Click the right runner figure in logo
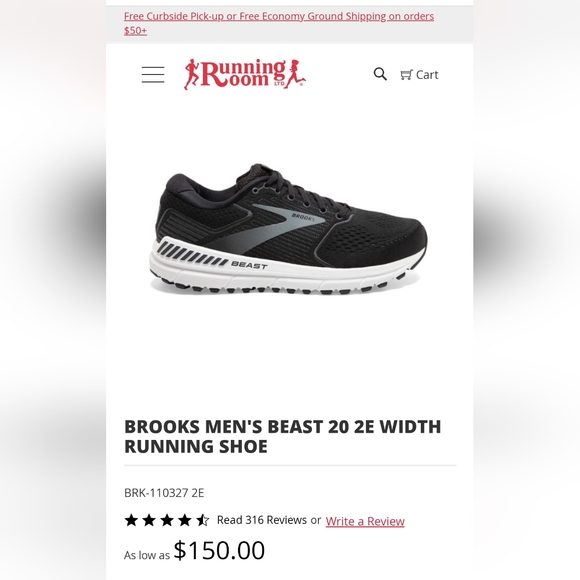The image size is (580, 580). pyautogui.click(x=296, y=73)
